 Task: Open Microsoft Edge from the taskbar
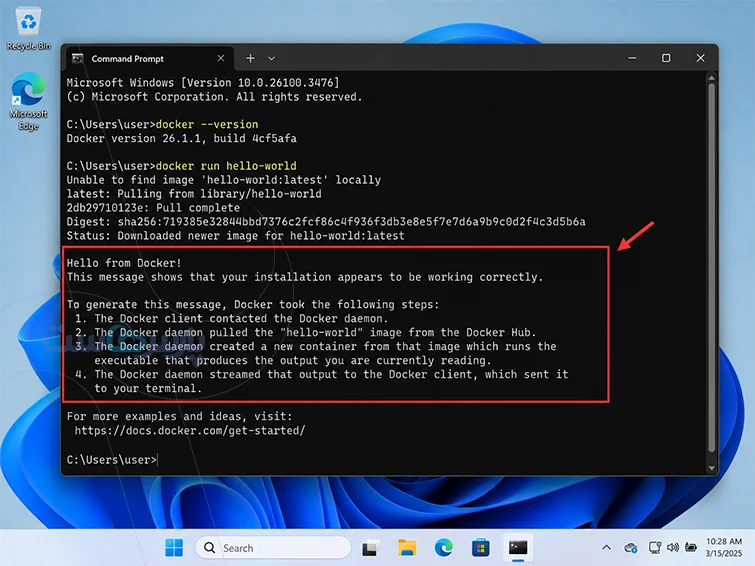point(443,548)
